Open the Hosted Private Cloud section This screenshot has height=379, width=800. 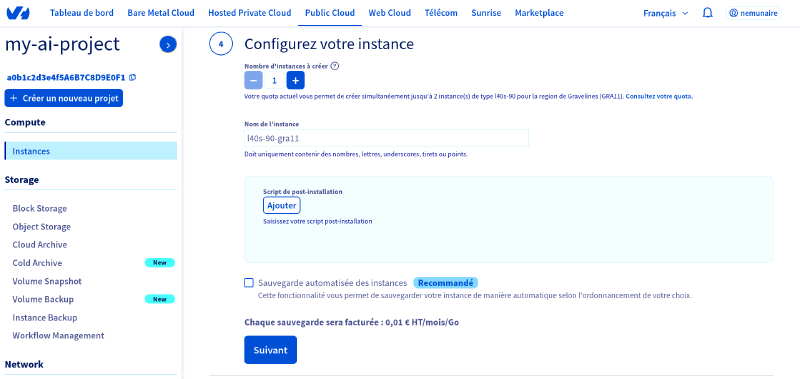[x=249, y=13]
